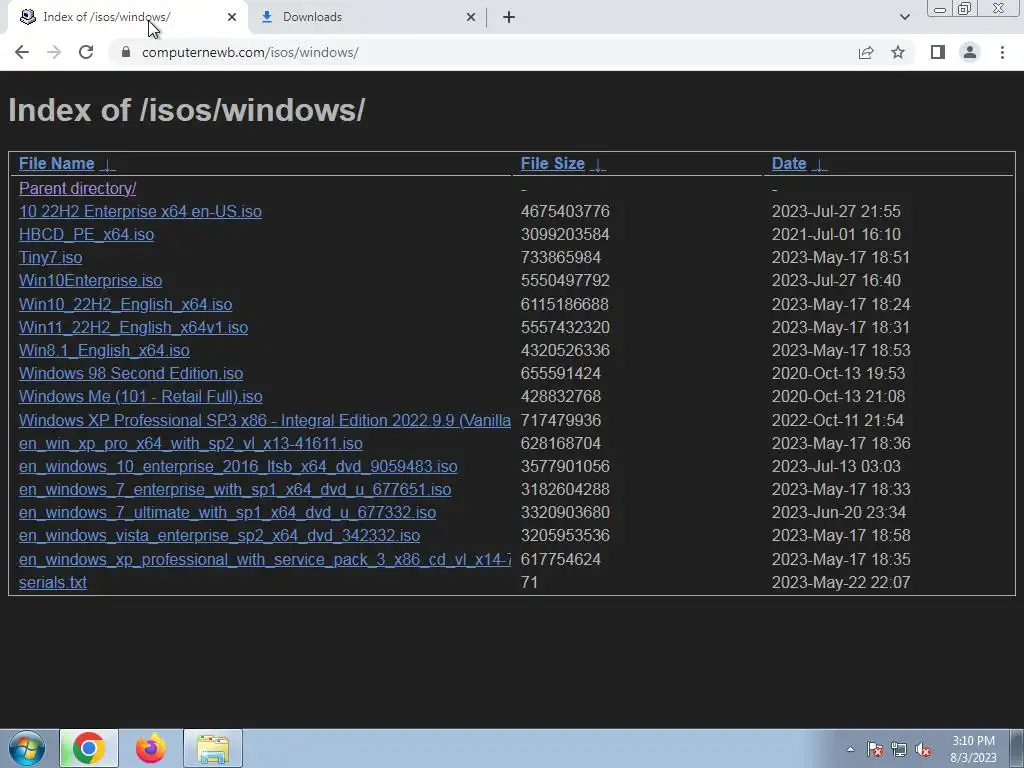Download 10 22H2 Enterprise x64 en-US.iso

pyautogui.click(x=140, y=212)
